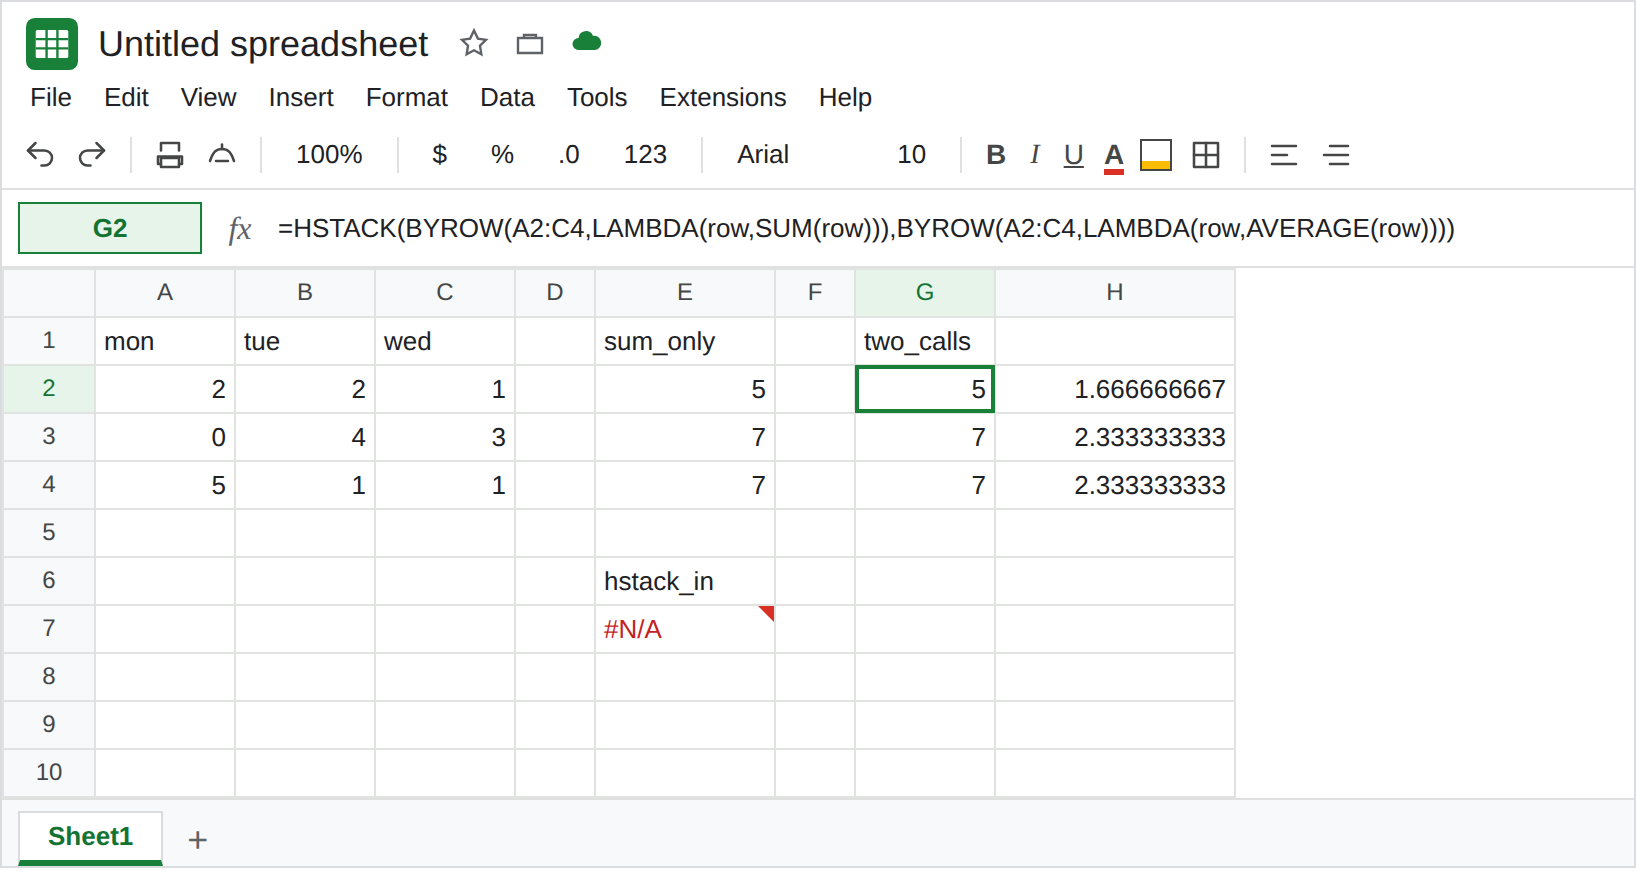The image size is (1636, 872).
Task: Open the vertical align icon
Action: (1337, 155)
